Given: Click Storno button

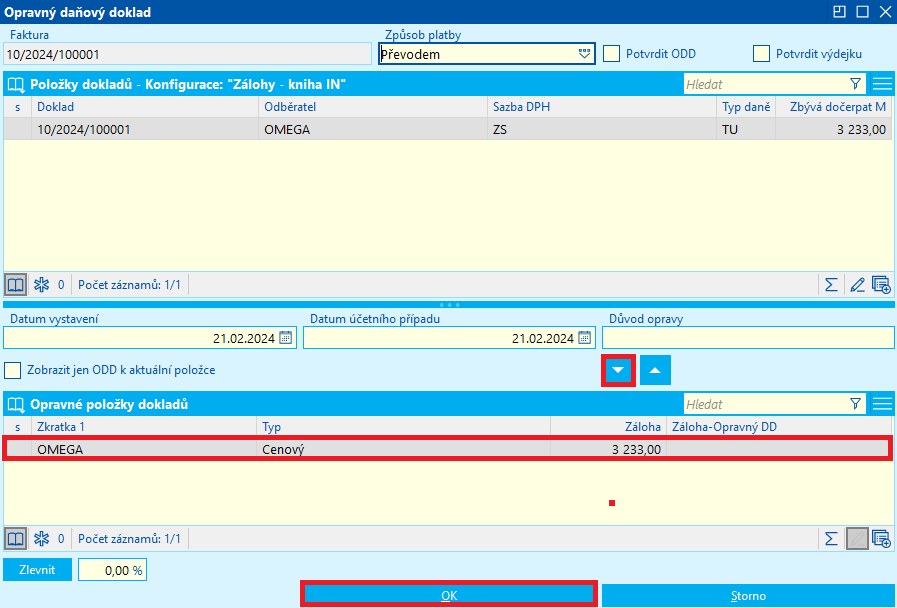Looking at the screenshot, I should pyautogui.click(x=748, y=595).
